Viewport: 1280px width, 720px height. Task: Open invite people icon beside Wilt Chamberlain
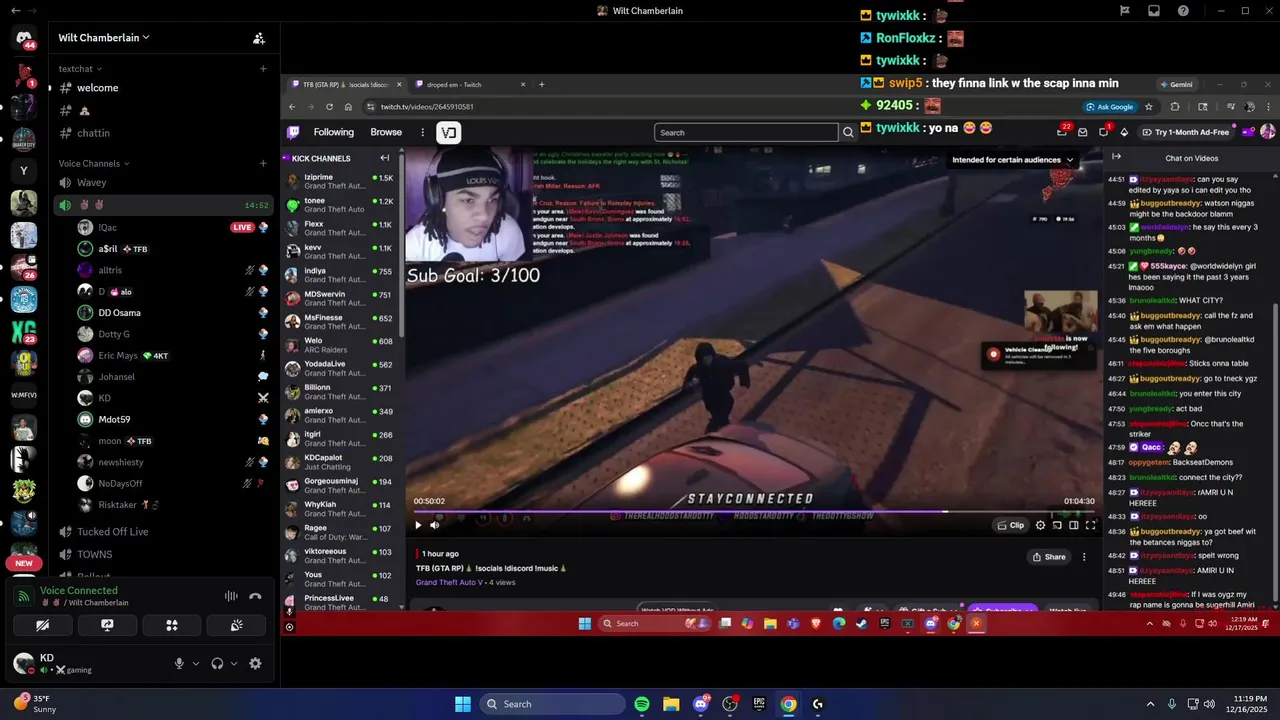(259, 38)
